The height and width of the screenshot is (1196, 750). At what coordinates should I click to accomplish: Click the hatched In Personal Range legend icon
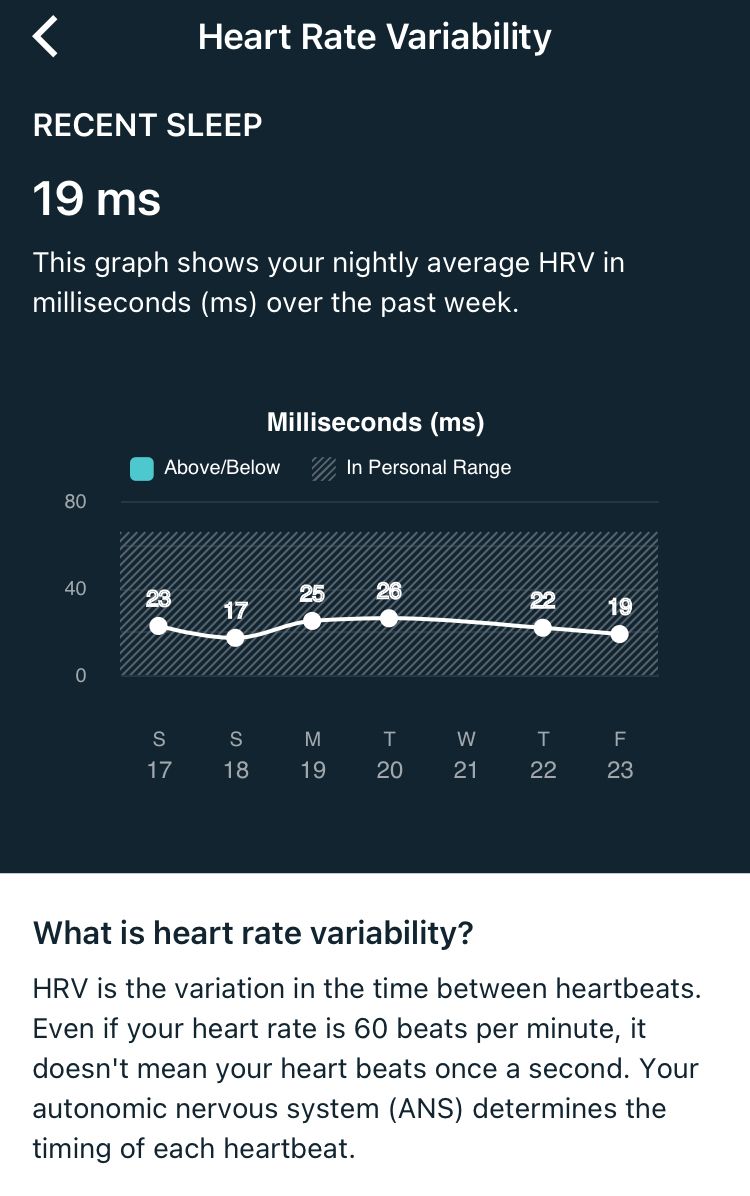pos(323,468)
